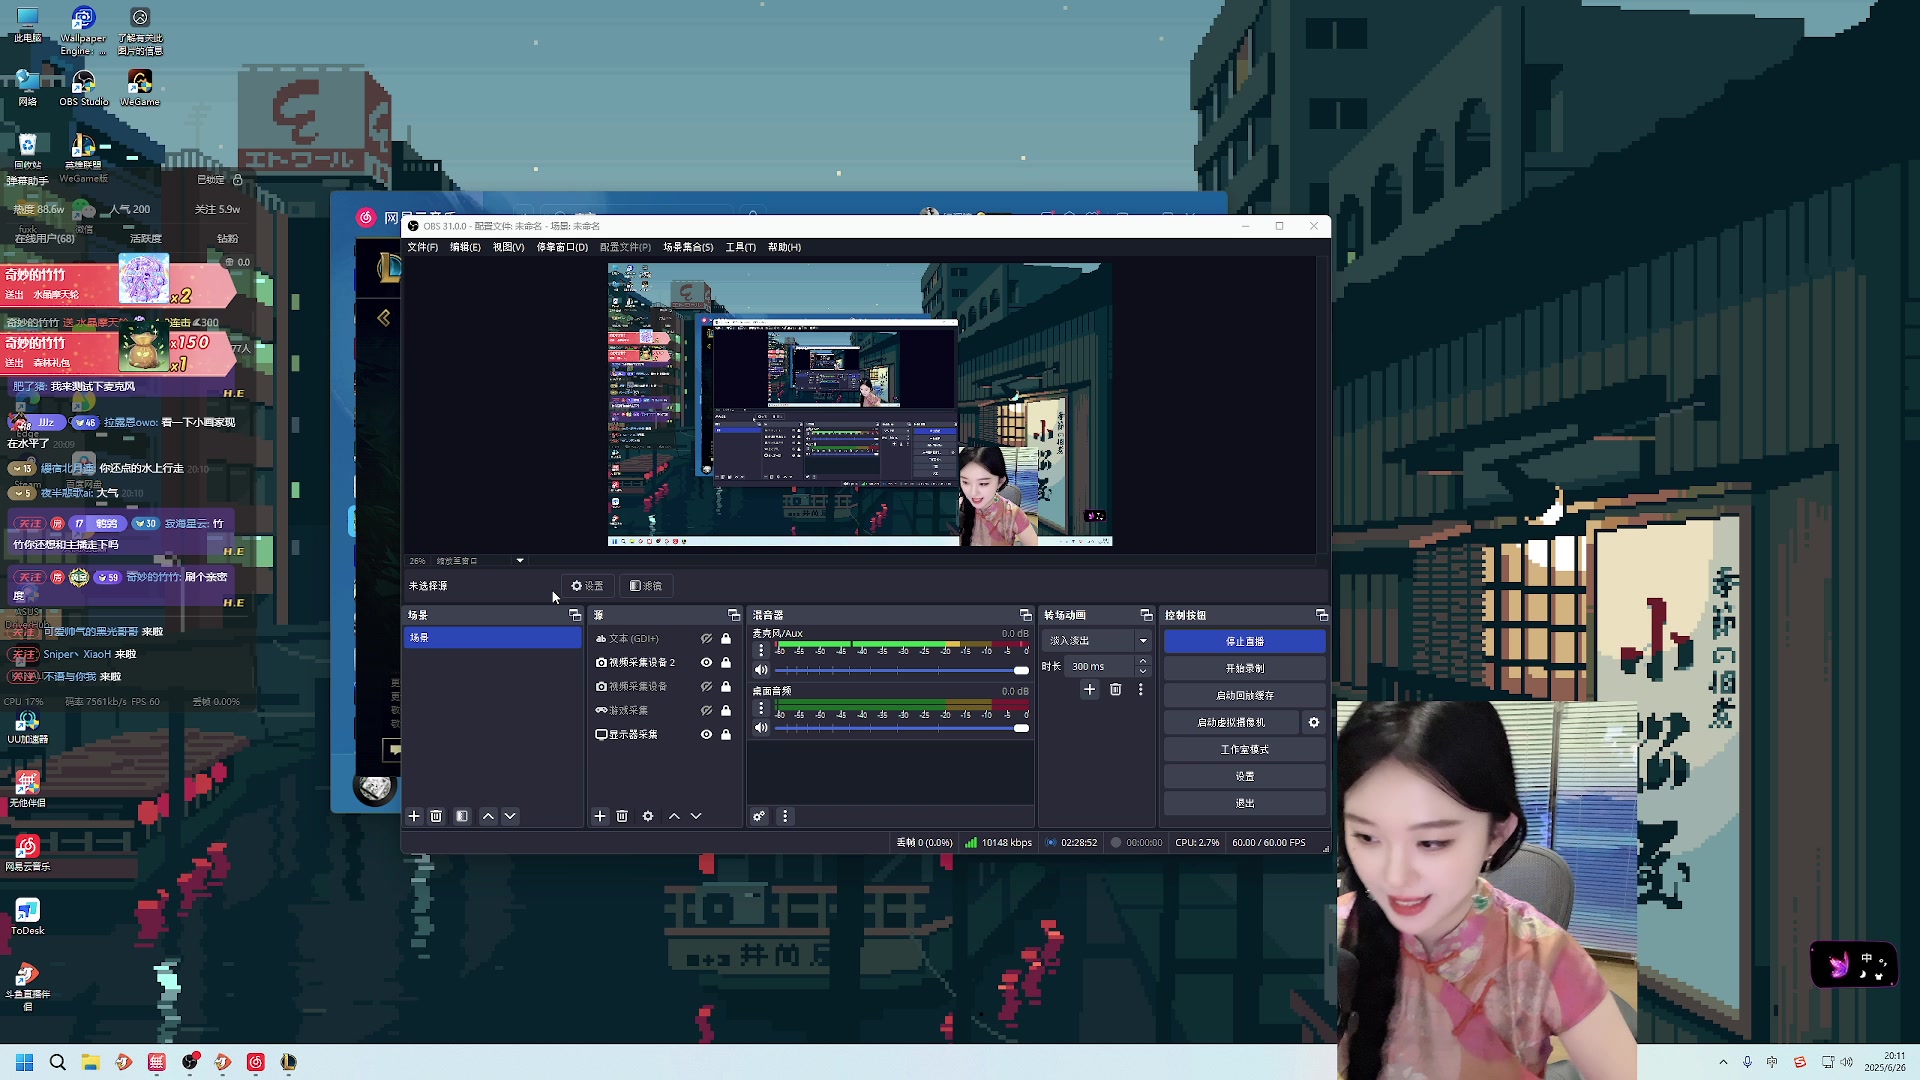This screenshot has width=1920, height=1080.
Task: Adjust 麦克风/Aux volume slider
Action: (901, 670)
